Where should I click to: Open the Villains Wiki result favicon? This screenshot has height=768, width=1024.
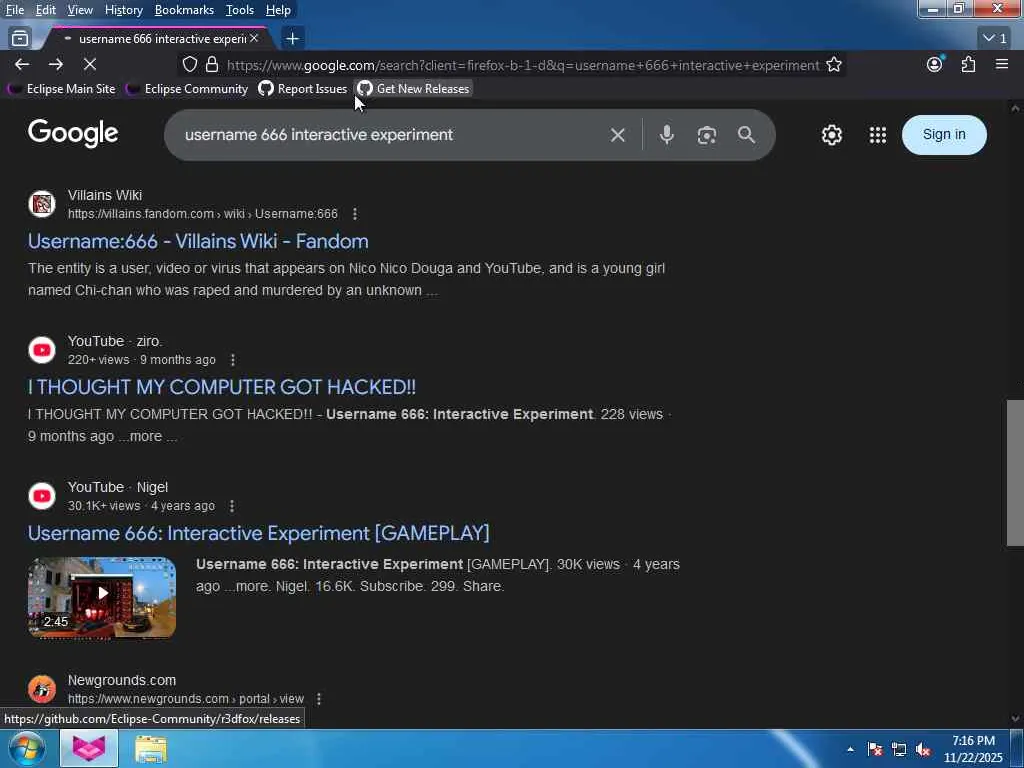coord(42,204)
